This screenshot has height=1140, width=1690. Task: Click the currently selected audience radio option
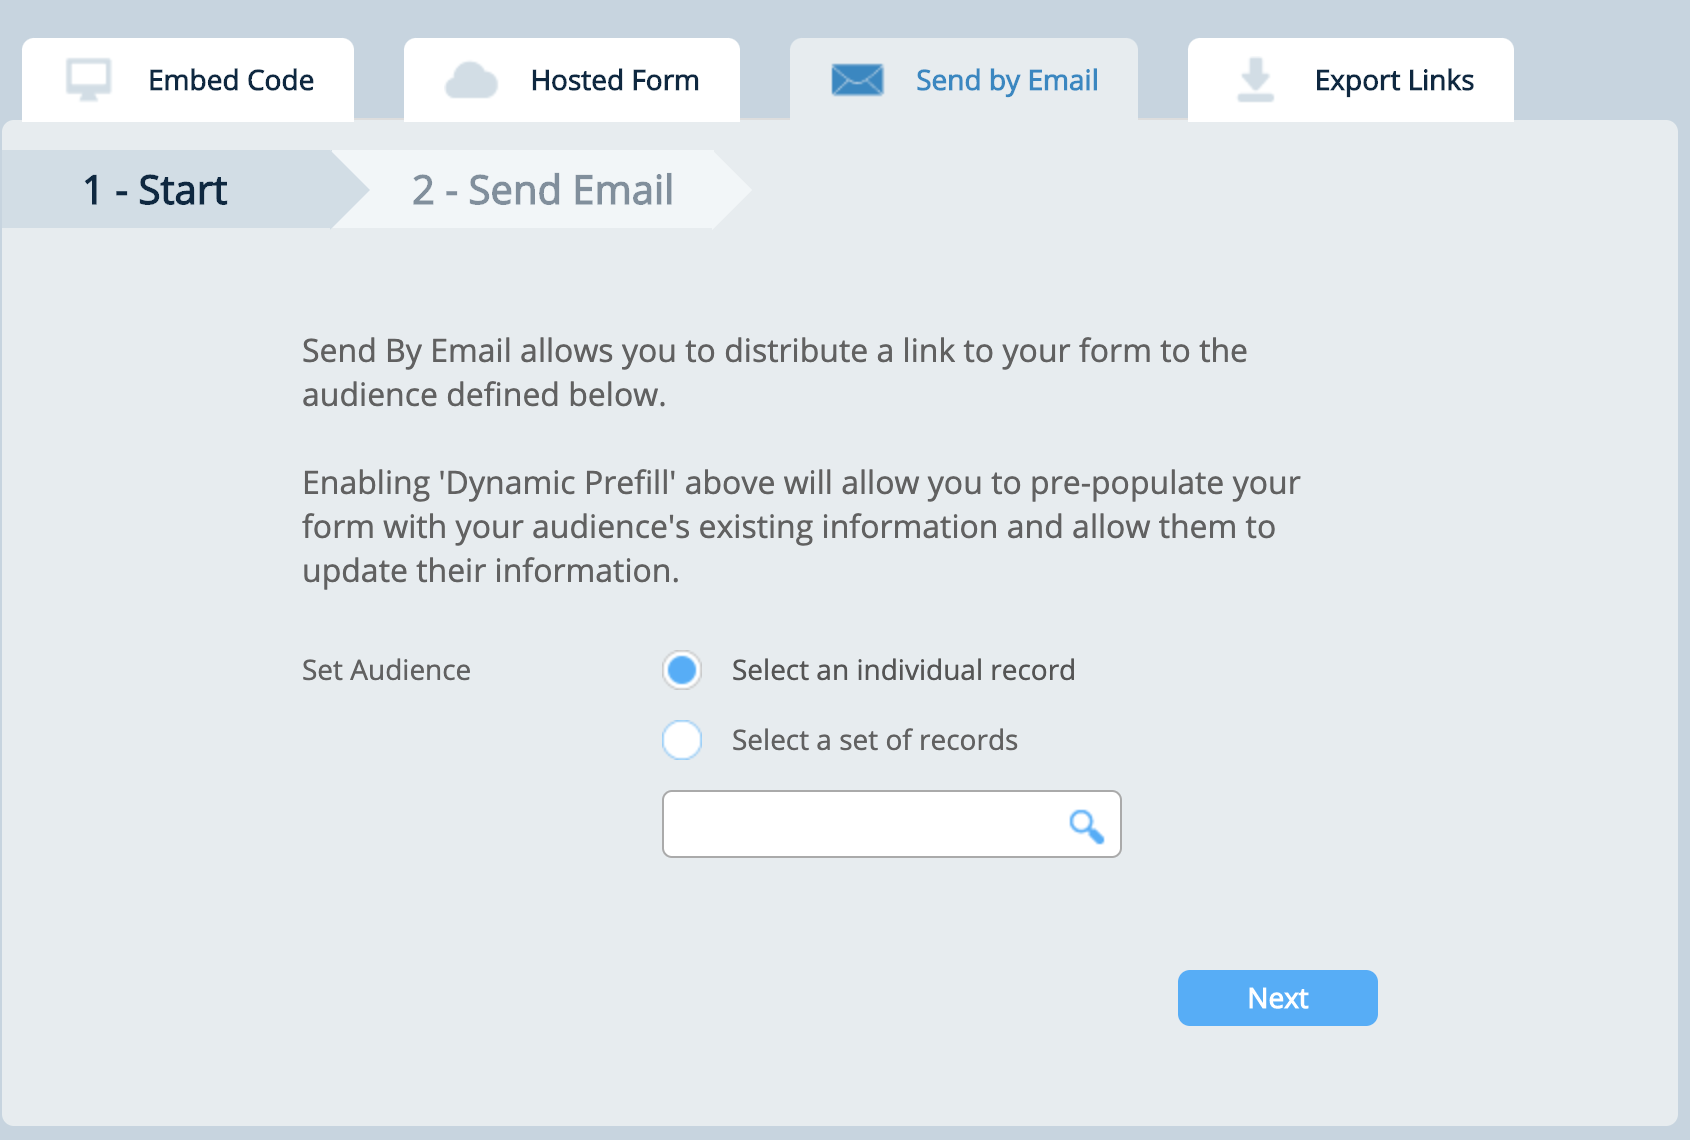pyautogui.click(x=681, y=670)
